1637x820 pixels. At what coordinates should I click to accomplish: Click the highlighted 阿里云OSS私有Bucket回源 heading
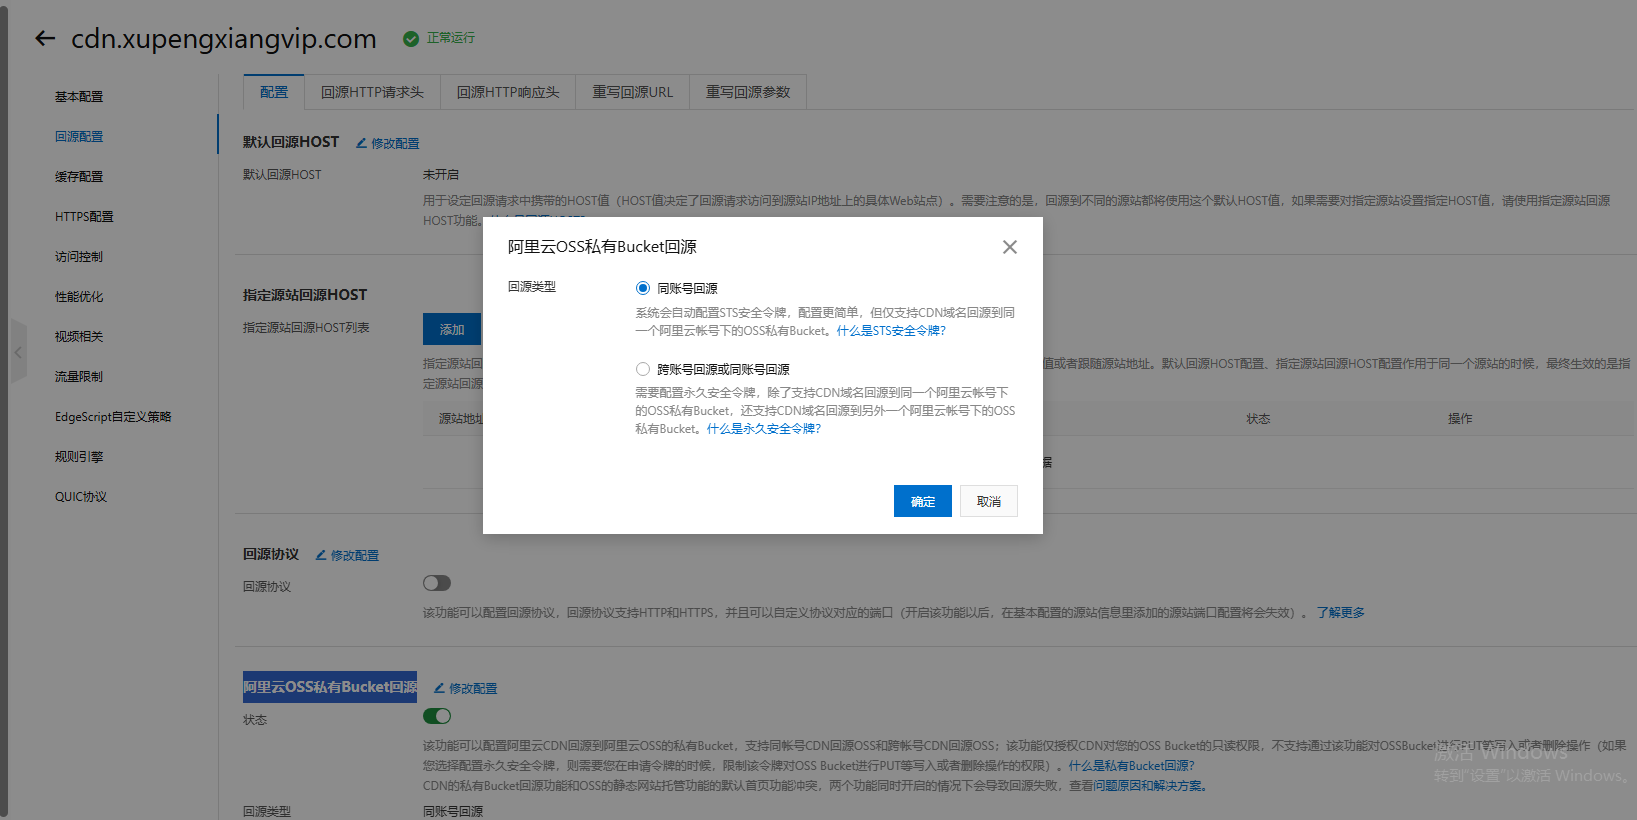click(x=330, y=687)
